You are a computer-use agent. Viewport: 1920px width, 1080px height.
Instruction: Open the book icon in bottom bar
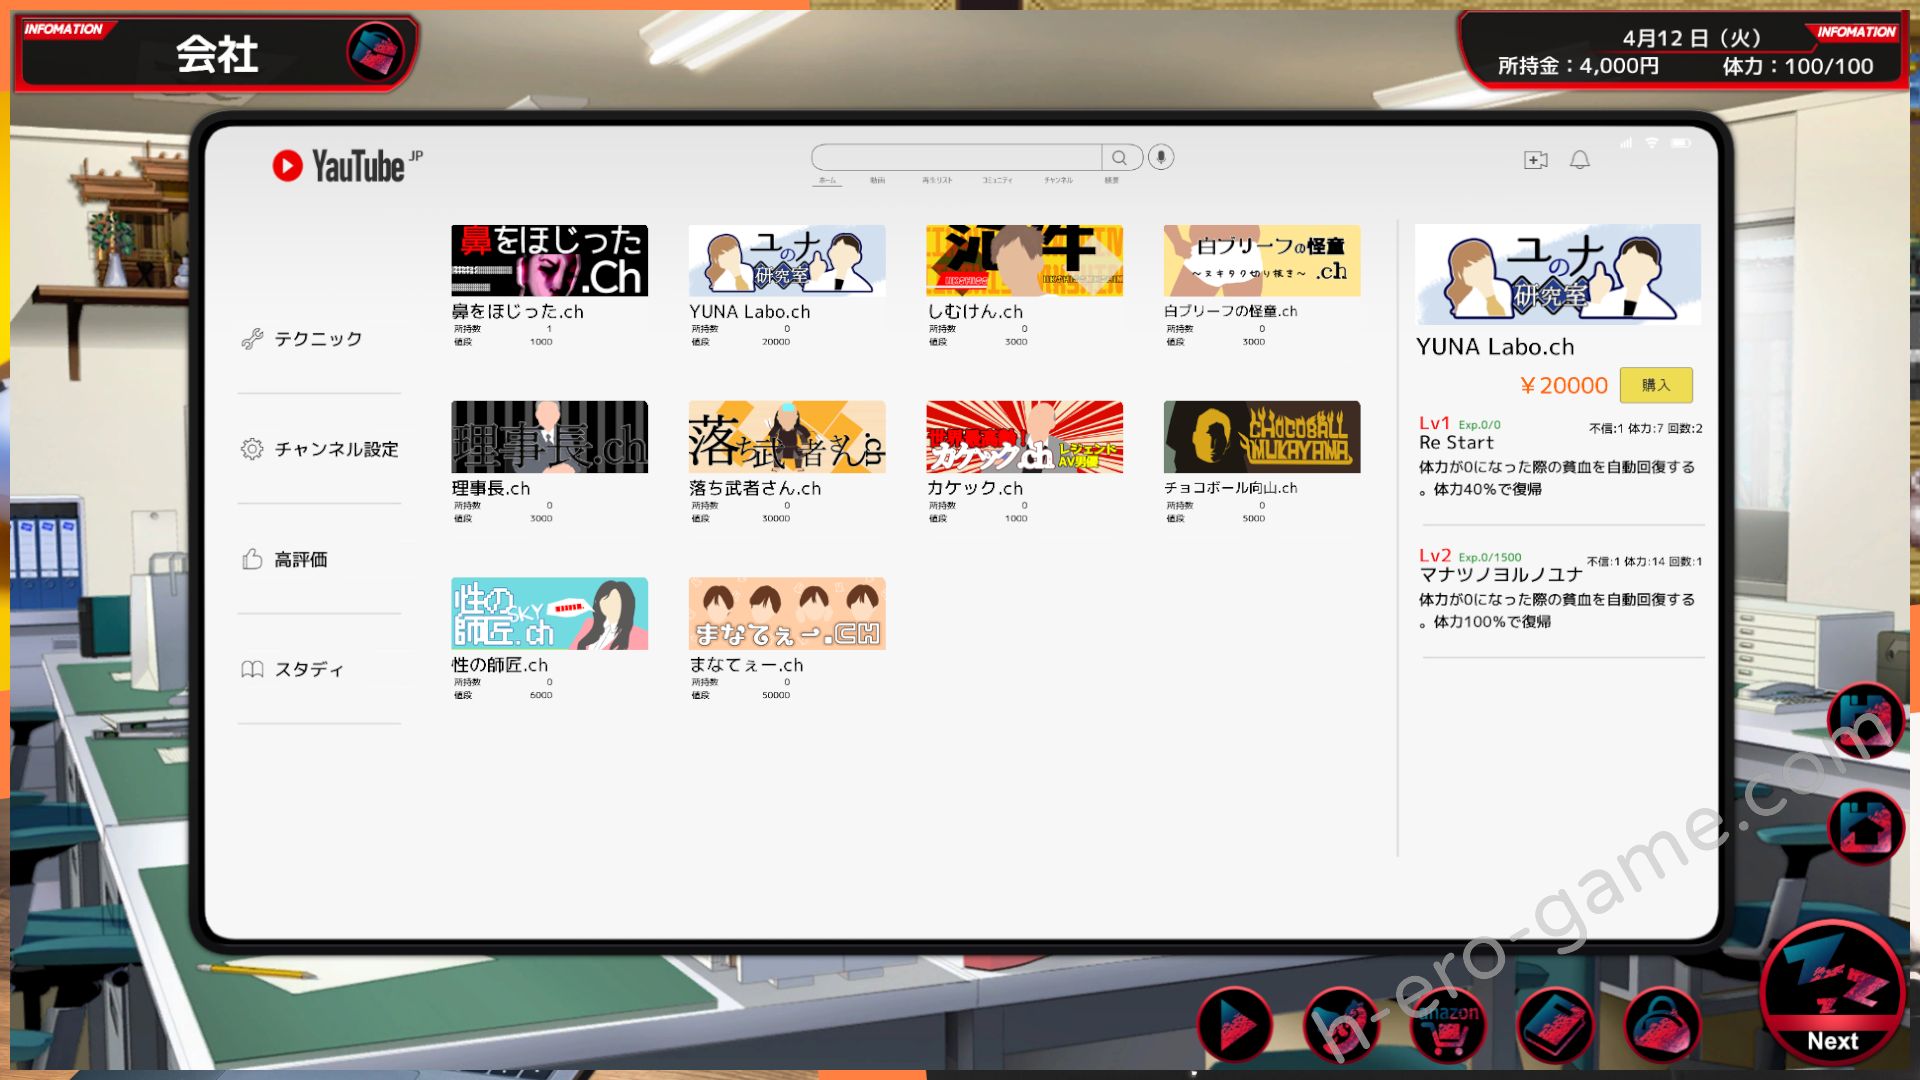click(1554, 1025)
